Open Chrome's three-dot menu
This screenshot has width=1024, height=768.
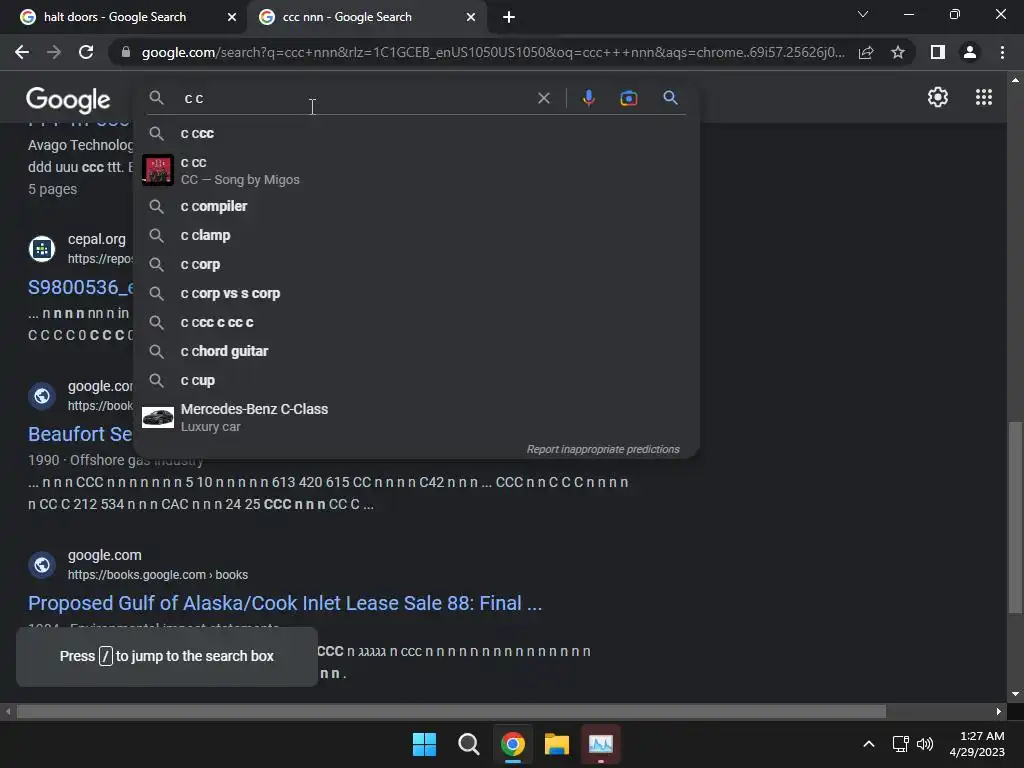[x=1002, y=52]
